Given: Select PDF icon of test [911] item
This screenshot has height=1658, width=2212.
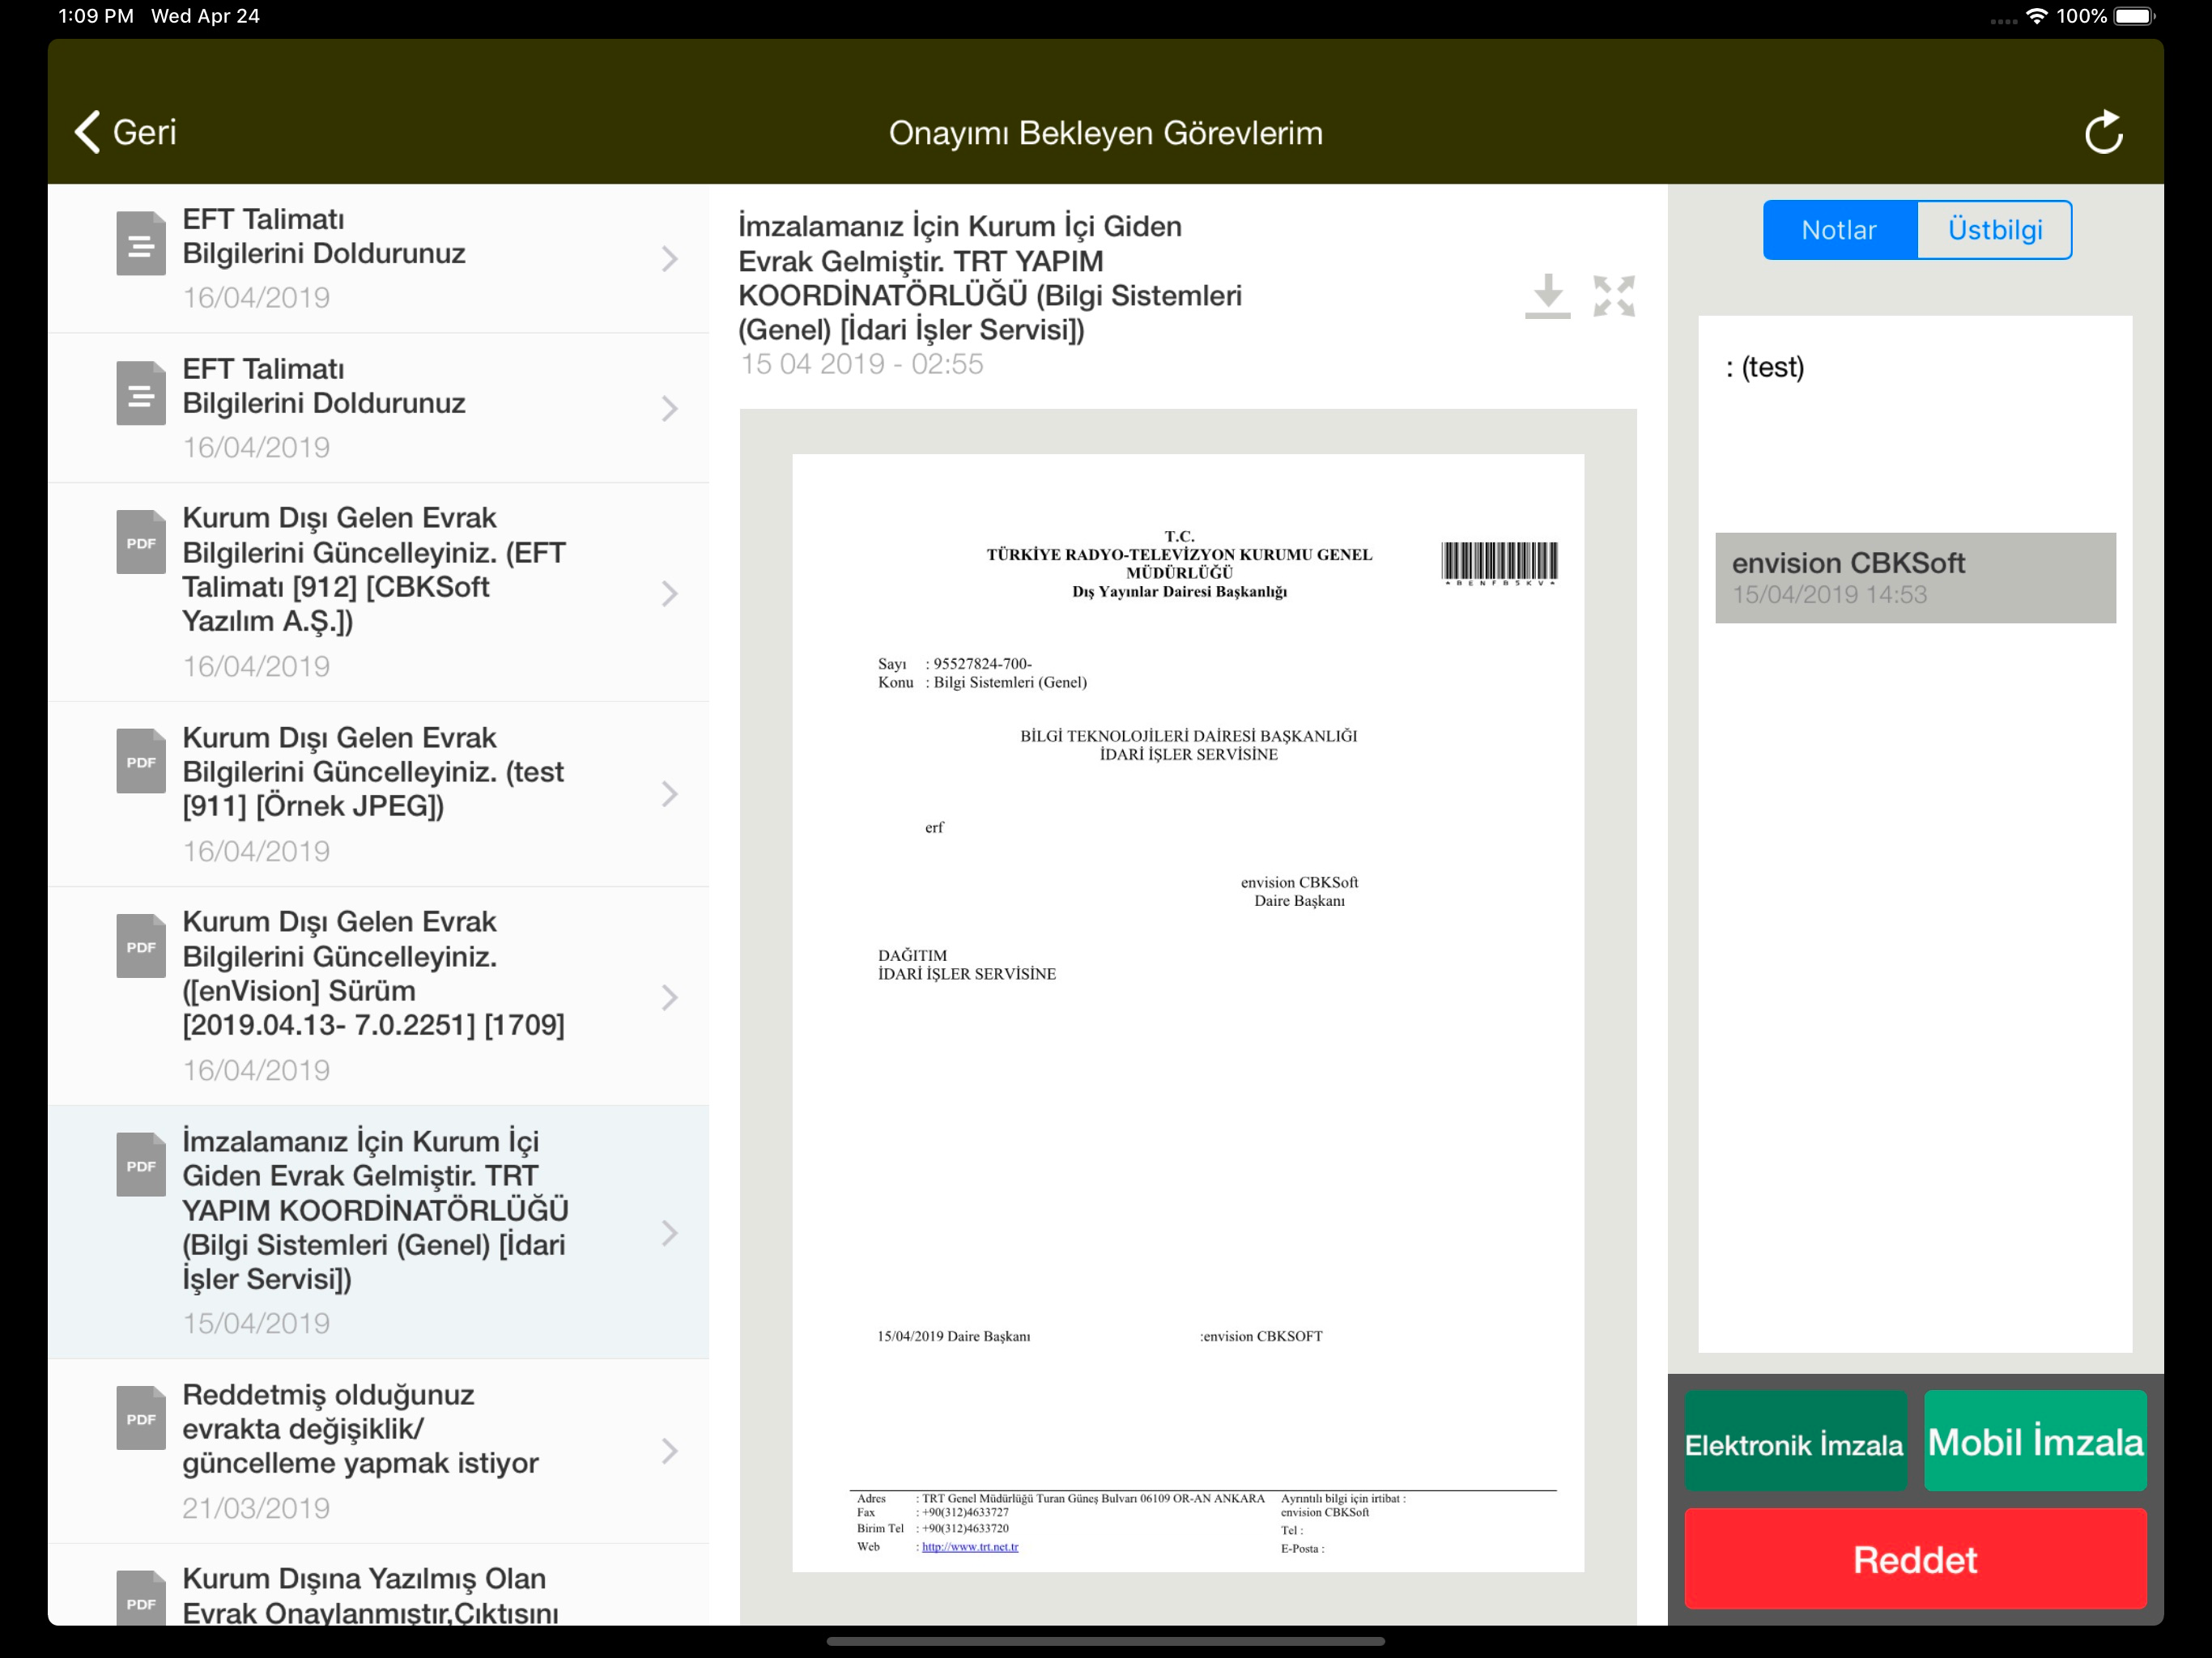Looking at the screenshot, I should coord(141,761).
